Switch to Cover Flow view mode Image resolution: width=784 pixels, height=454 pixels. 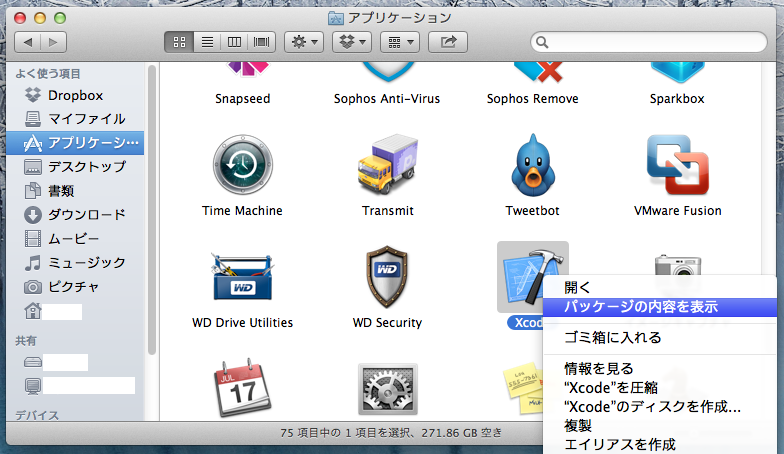[x=262, y=42]
